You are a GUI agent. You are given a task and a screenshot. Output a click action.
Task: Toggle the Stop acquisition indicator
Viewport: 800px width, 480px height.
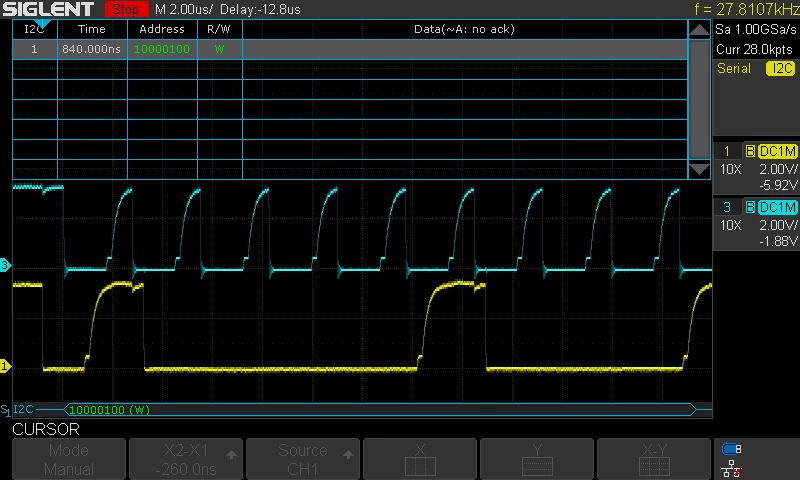tap(126, 9)
